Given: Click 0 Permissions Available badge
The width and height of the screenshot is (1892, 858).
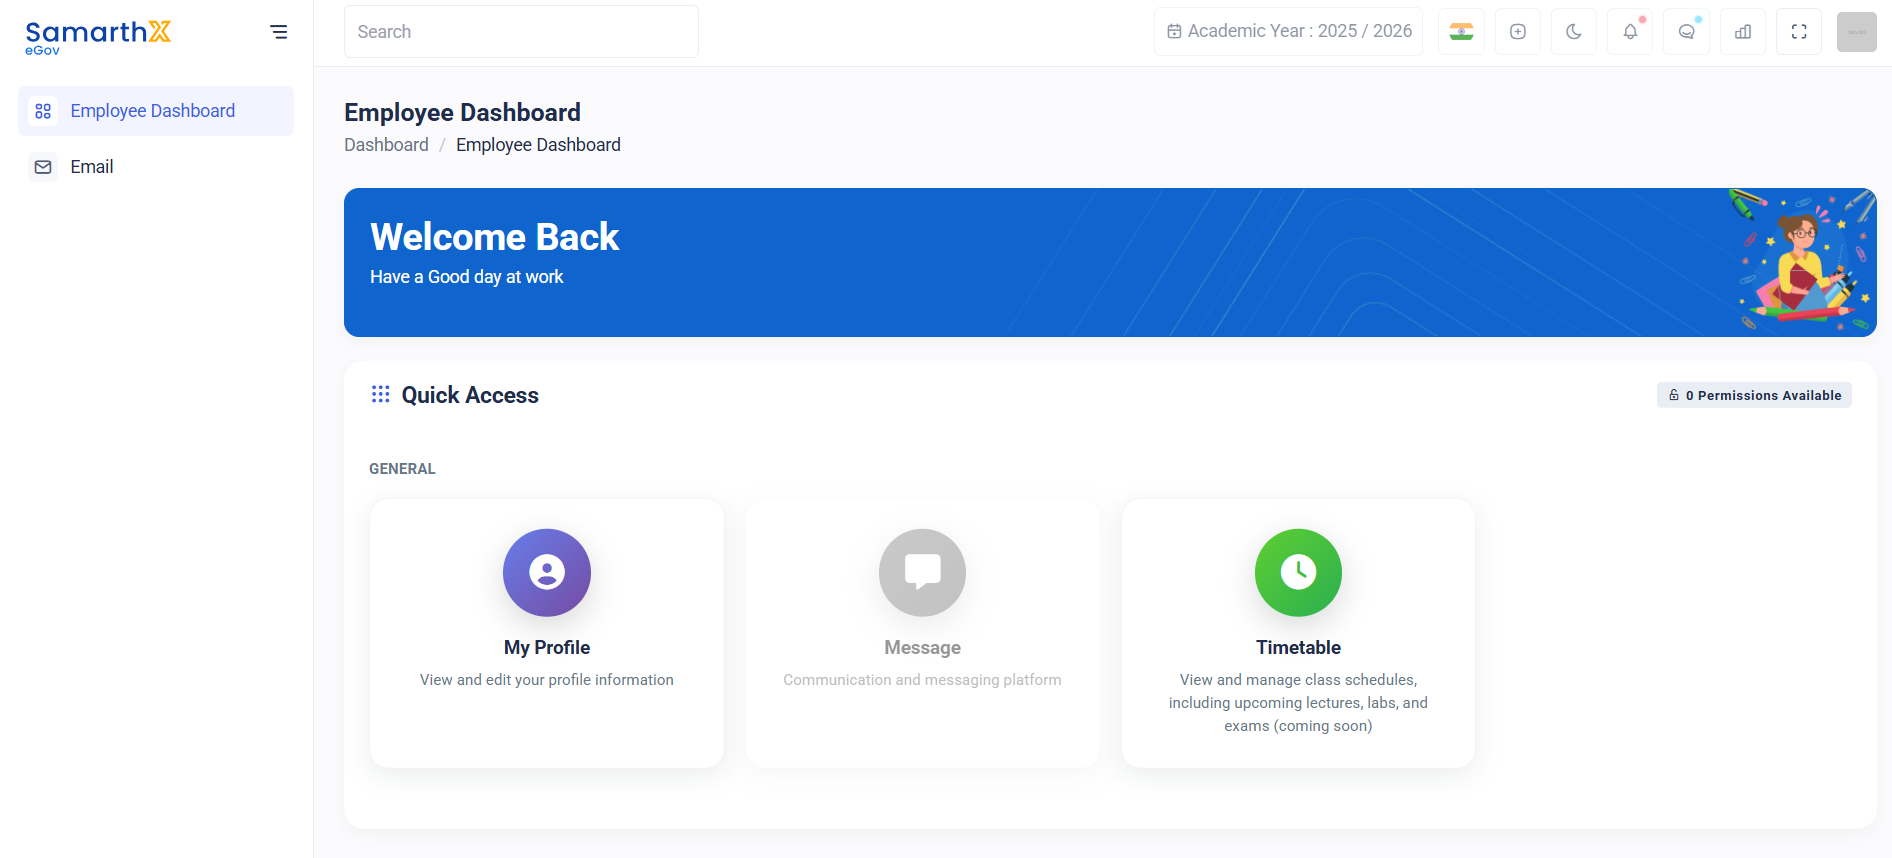Looking at the screenshot, I should coord(1754,395).
